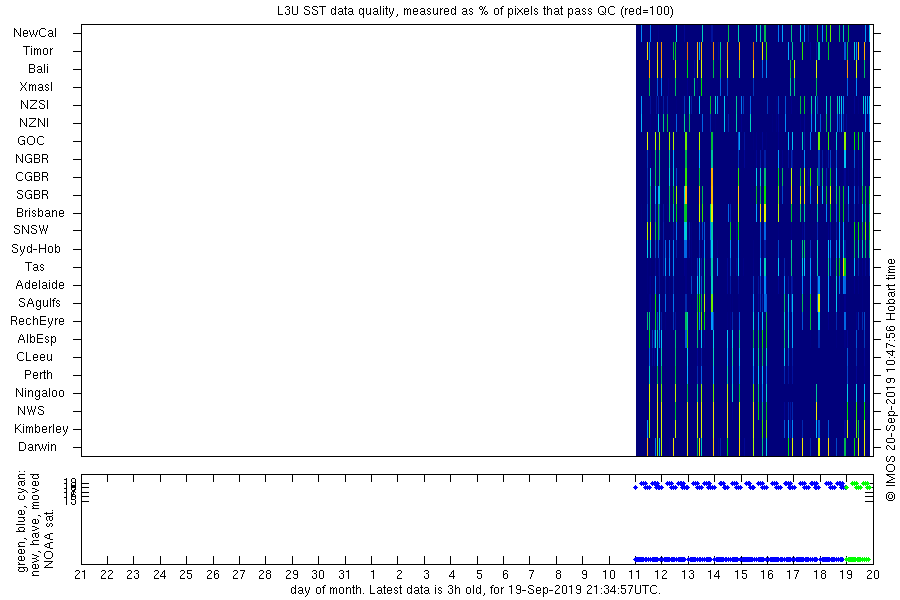The width and height of the screenshot is (900, 600).
Task: Click the NZSI region label
Action: [x=34, y=105]
